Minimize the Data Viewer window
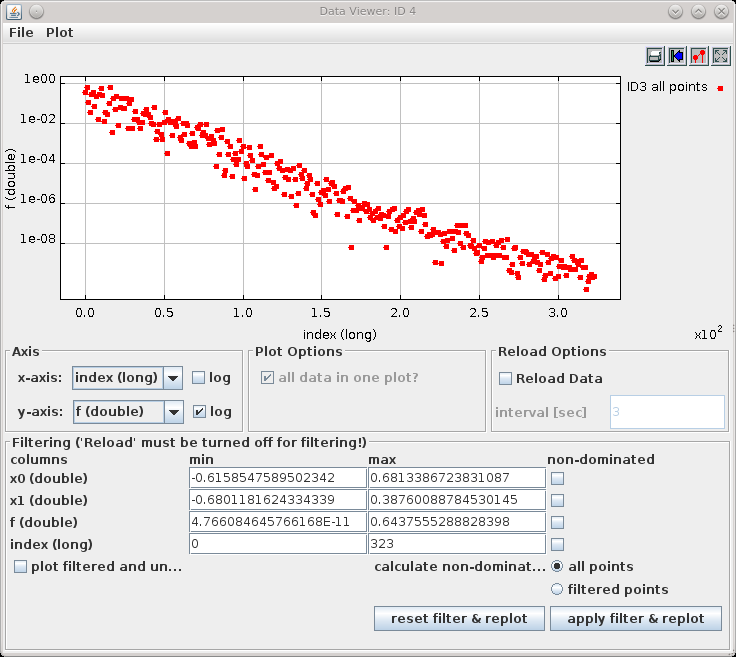This screenshot has height=657, width=736. 675,11
